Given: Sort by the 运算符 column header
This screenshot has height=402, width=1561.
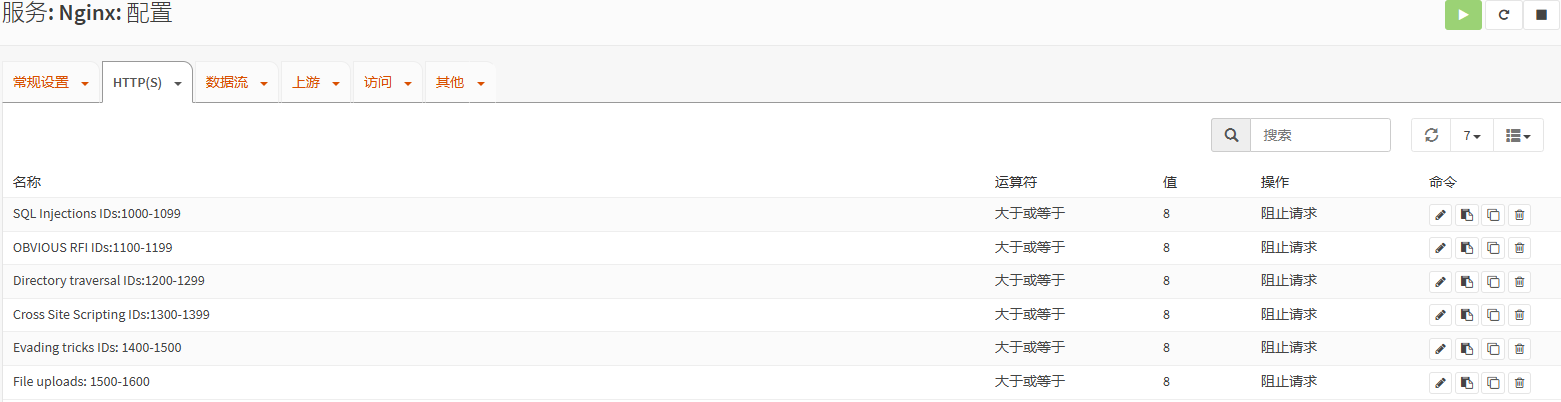Looking at the screenshot, I should point(1016,182).
